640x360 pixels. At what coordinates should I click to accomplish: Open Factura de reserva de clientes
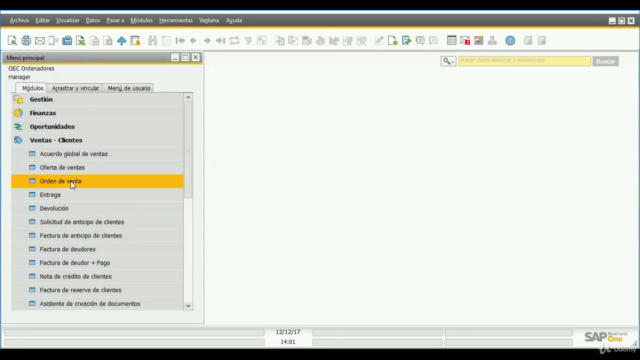coord(97,290)
